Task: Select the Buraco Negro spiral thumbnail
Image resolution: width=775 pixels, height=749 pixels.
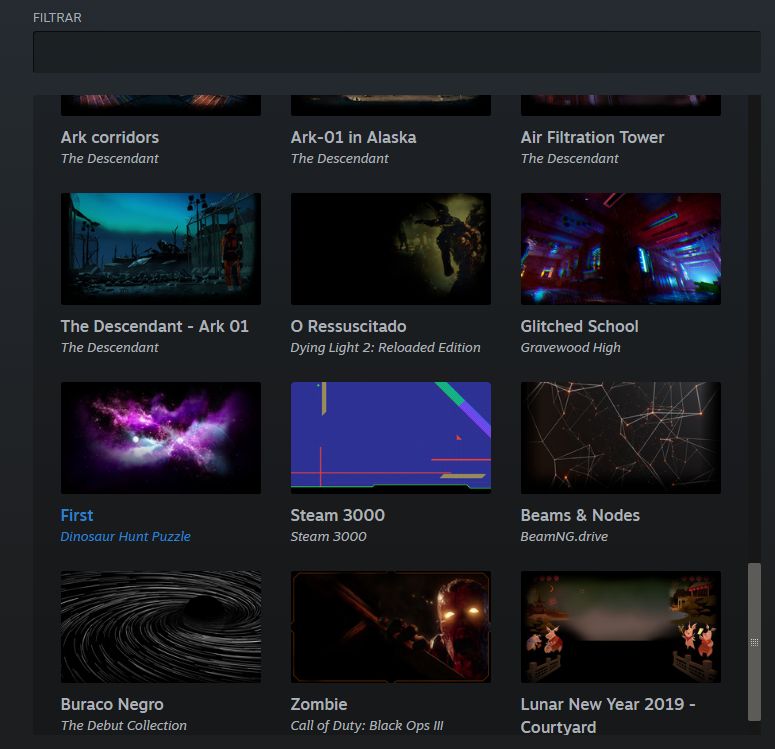Action: 161,627
